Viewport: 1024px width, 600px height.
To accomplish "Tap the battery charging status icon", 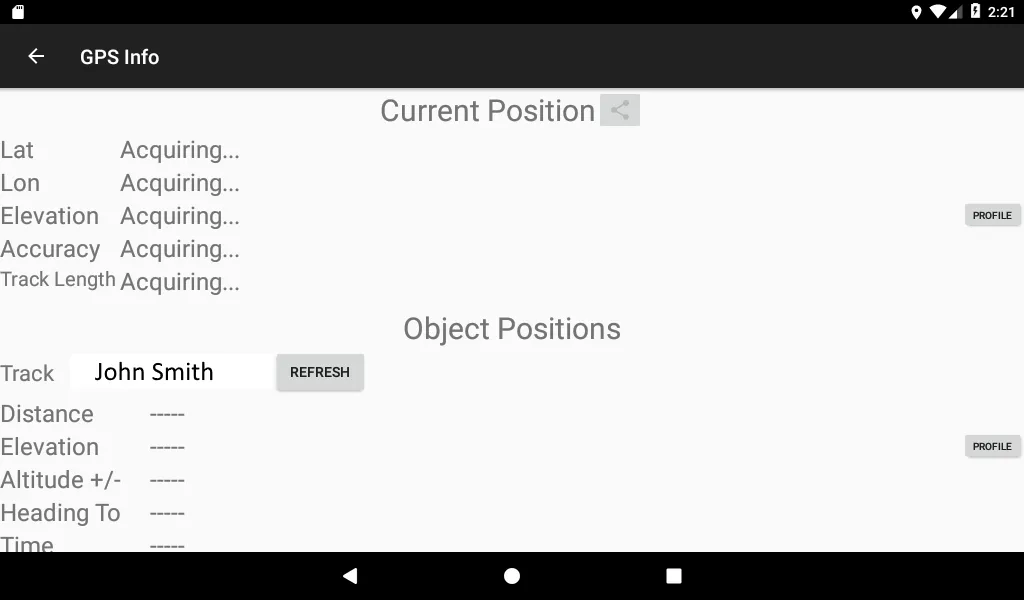I will tap(975, 12).
